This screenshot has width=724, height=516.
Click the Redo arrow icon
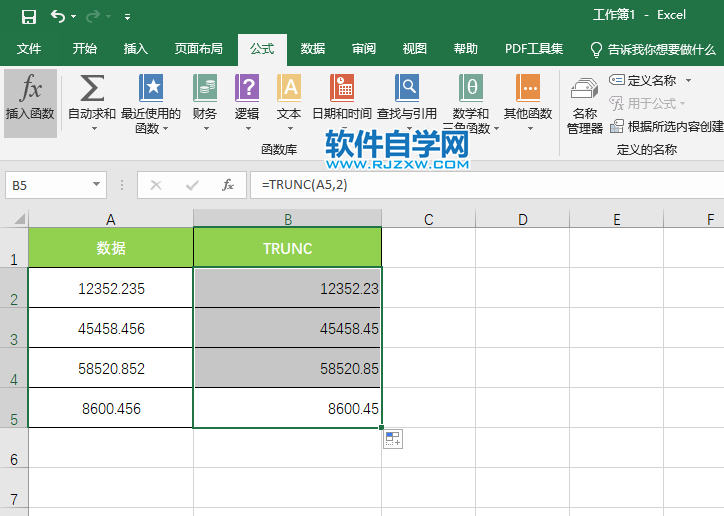tap(93, 17)
